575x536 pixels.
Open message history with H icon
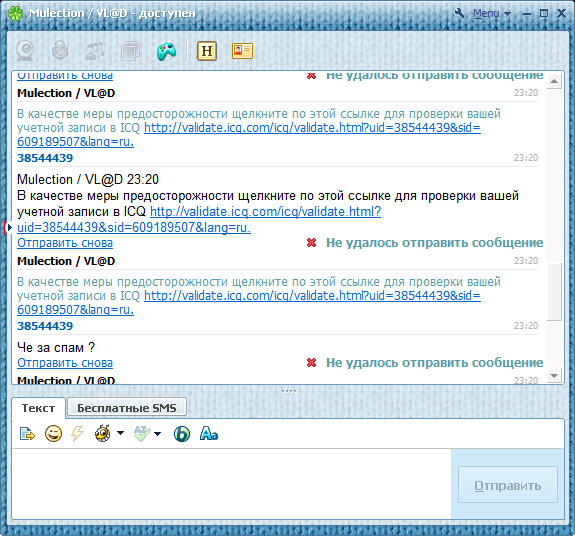(x=207, y=51)
